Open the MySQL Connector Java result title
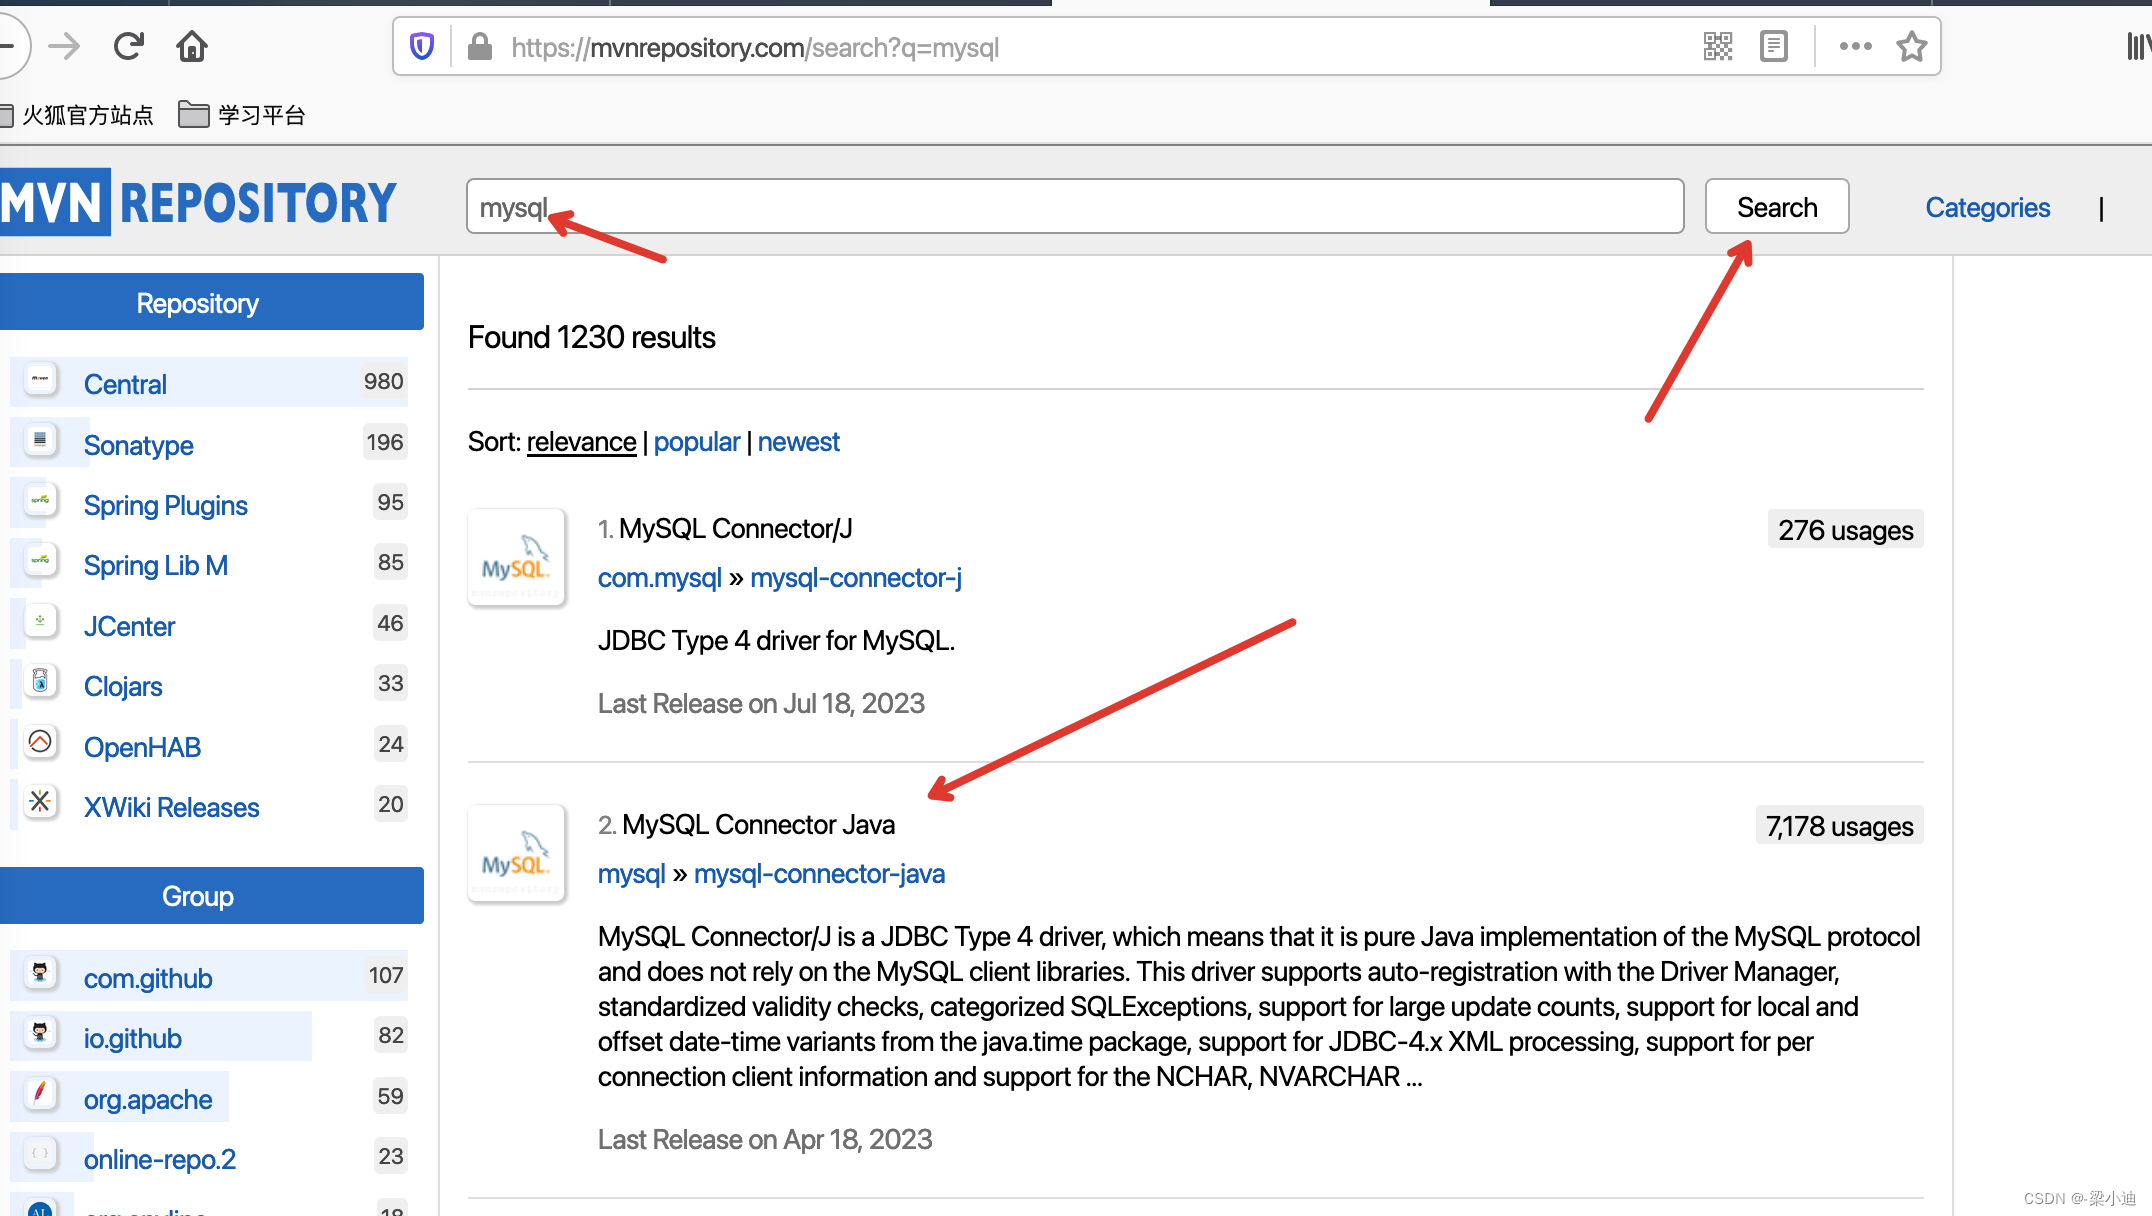Image resolution: width=2152 pixels, height=1216 pixels. (x=759, y=825)
